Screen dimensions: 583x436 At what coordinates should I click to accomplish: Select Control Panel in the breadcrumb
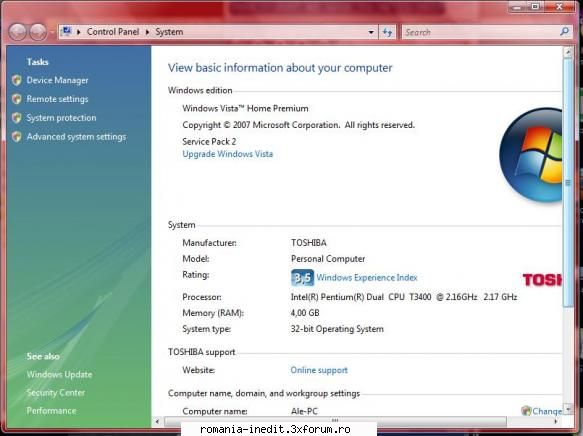coord(113,32)
